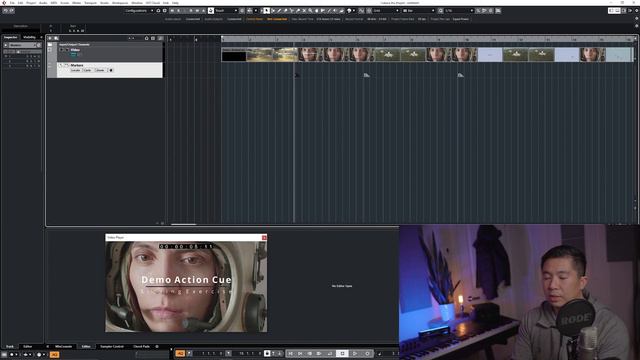Close the Video Player window
640x360 pixels.
point(264,237)
